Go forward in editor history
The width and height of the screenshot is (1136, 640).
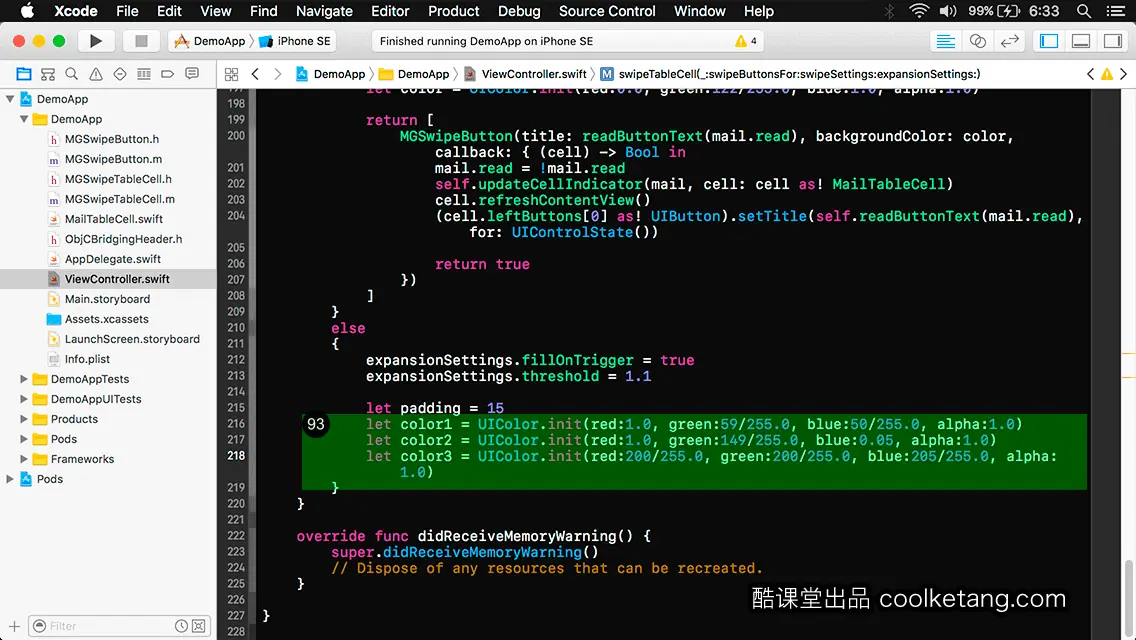277,74
